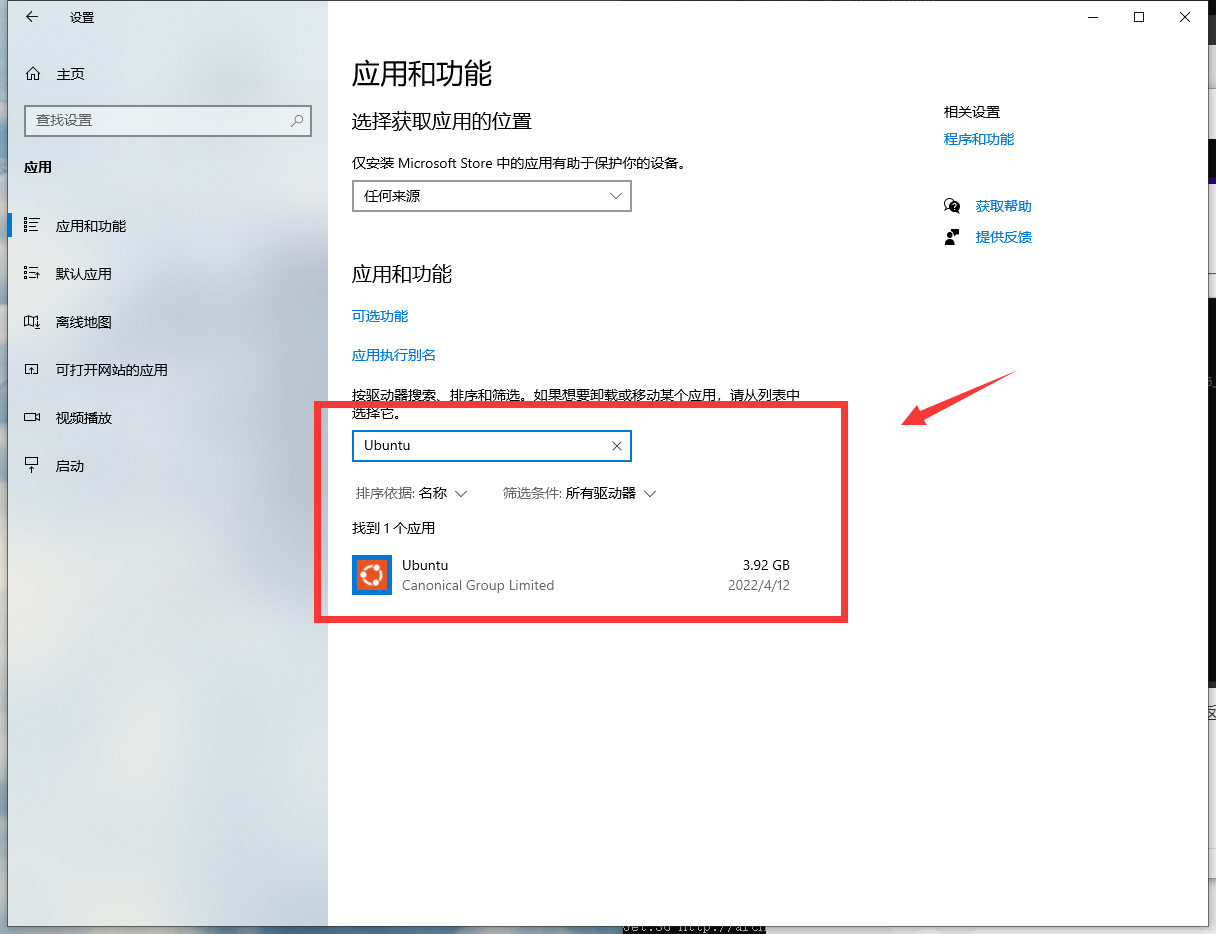Screen dimensions: 1216x934
Task: Select the Ubuntu app name in results
Action: pyautogui.click(x=425, y=565)
